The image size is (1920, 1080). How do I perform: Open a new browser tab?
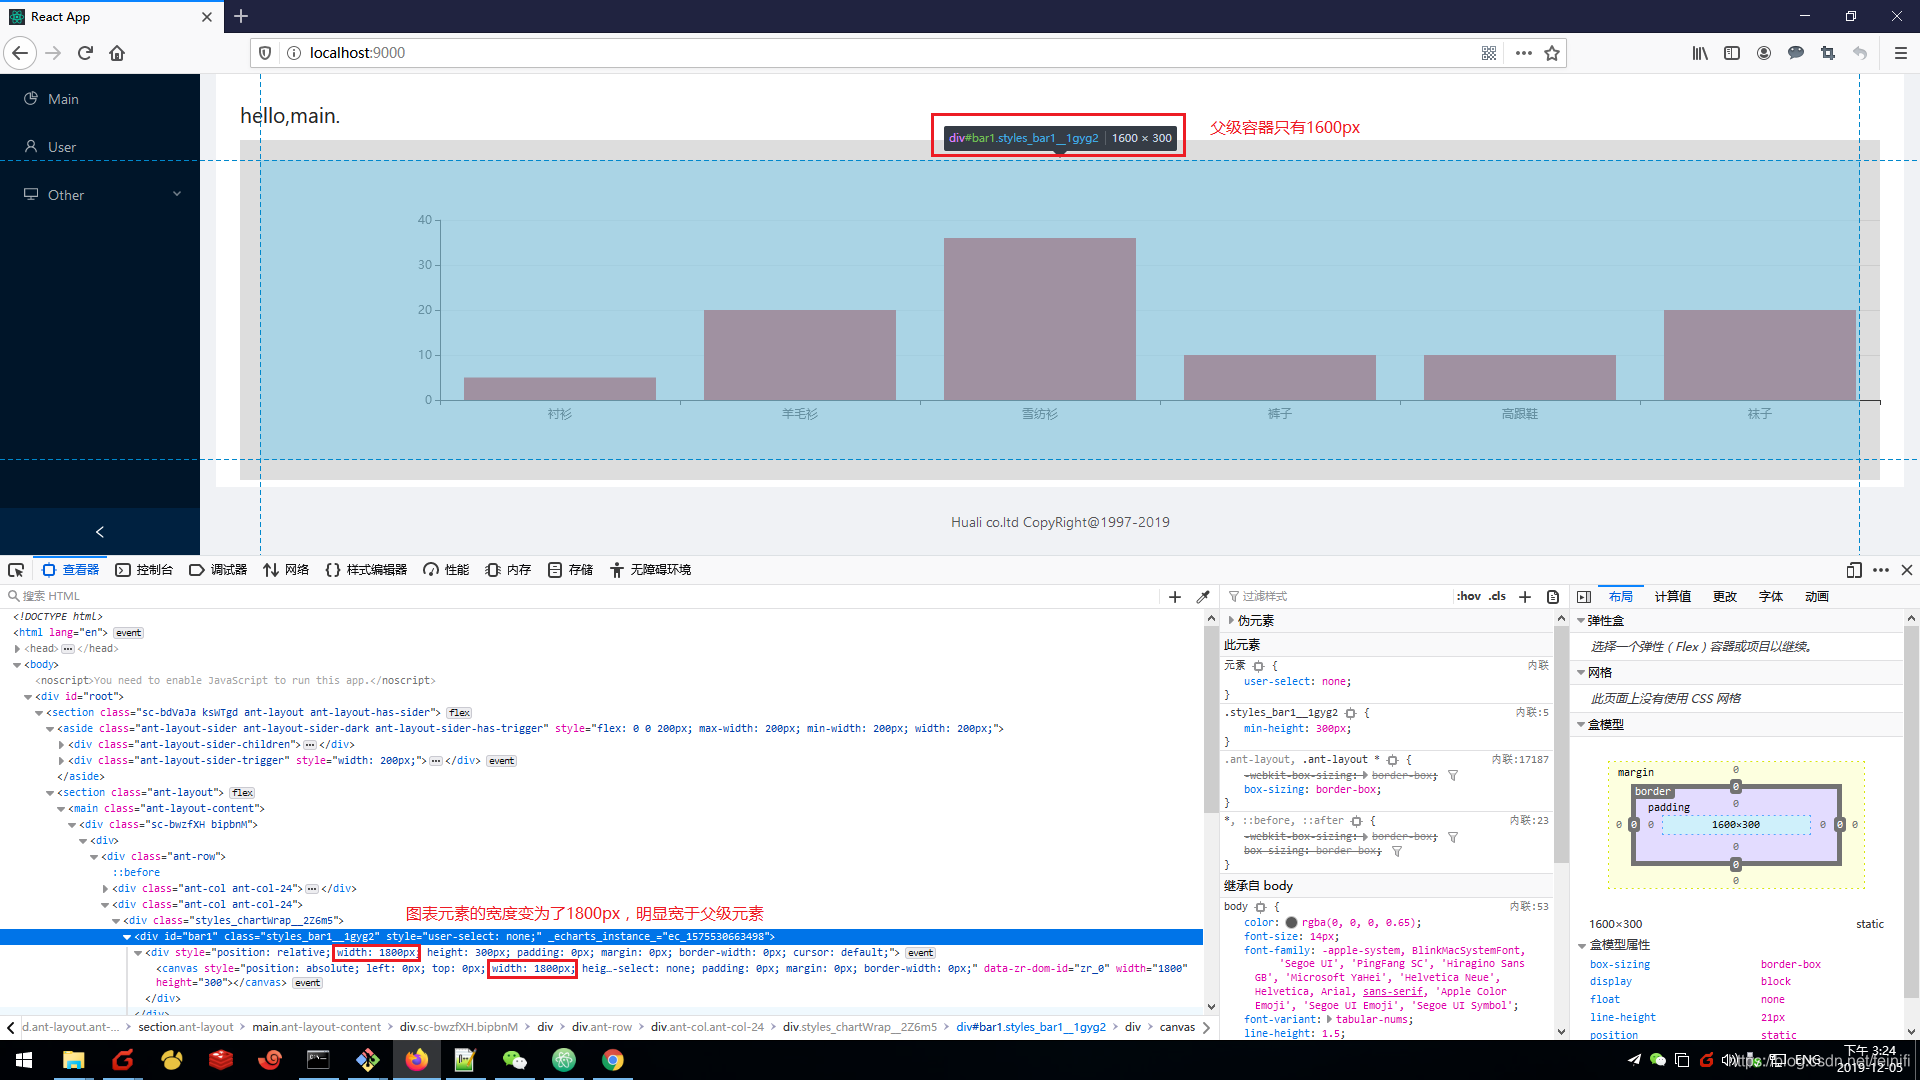click(x=241, y=16)
